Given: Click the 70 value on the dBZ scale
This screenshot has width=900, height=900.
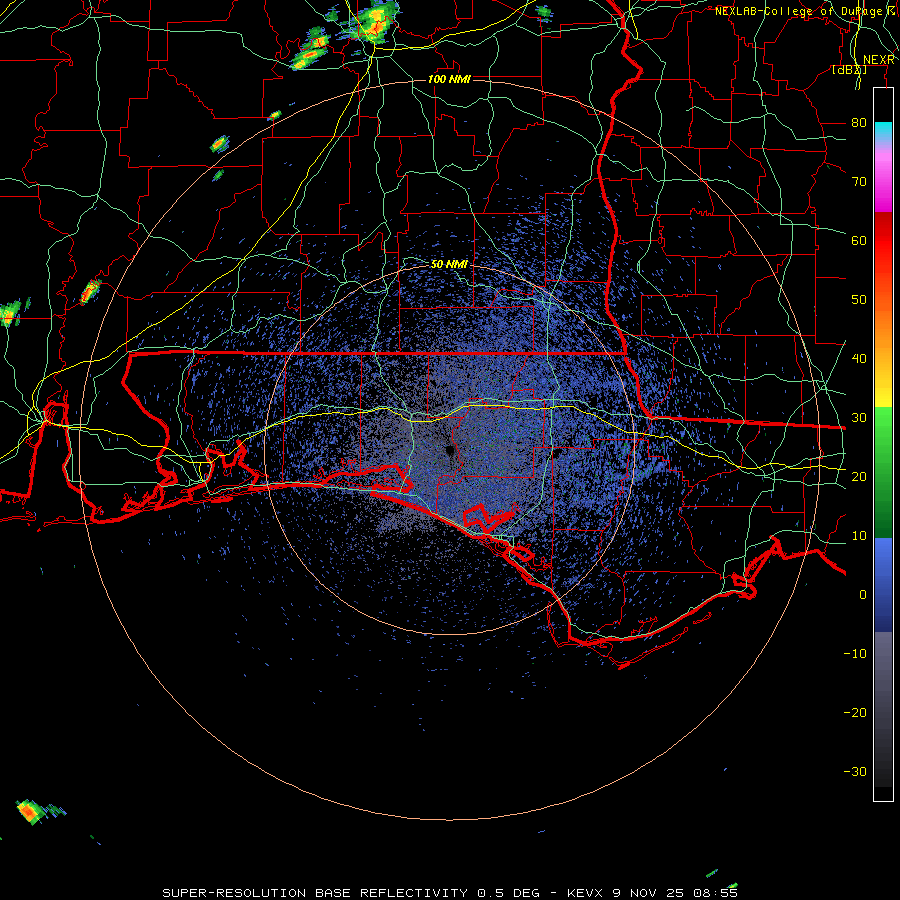Looking at the screenshot, I should tap(859, 182).
